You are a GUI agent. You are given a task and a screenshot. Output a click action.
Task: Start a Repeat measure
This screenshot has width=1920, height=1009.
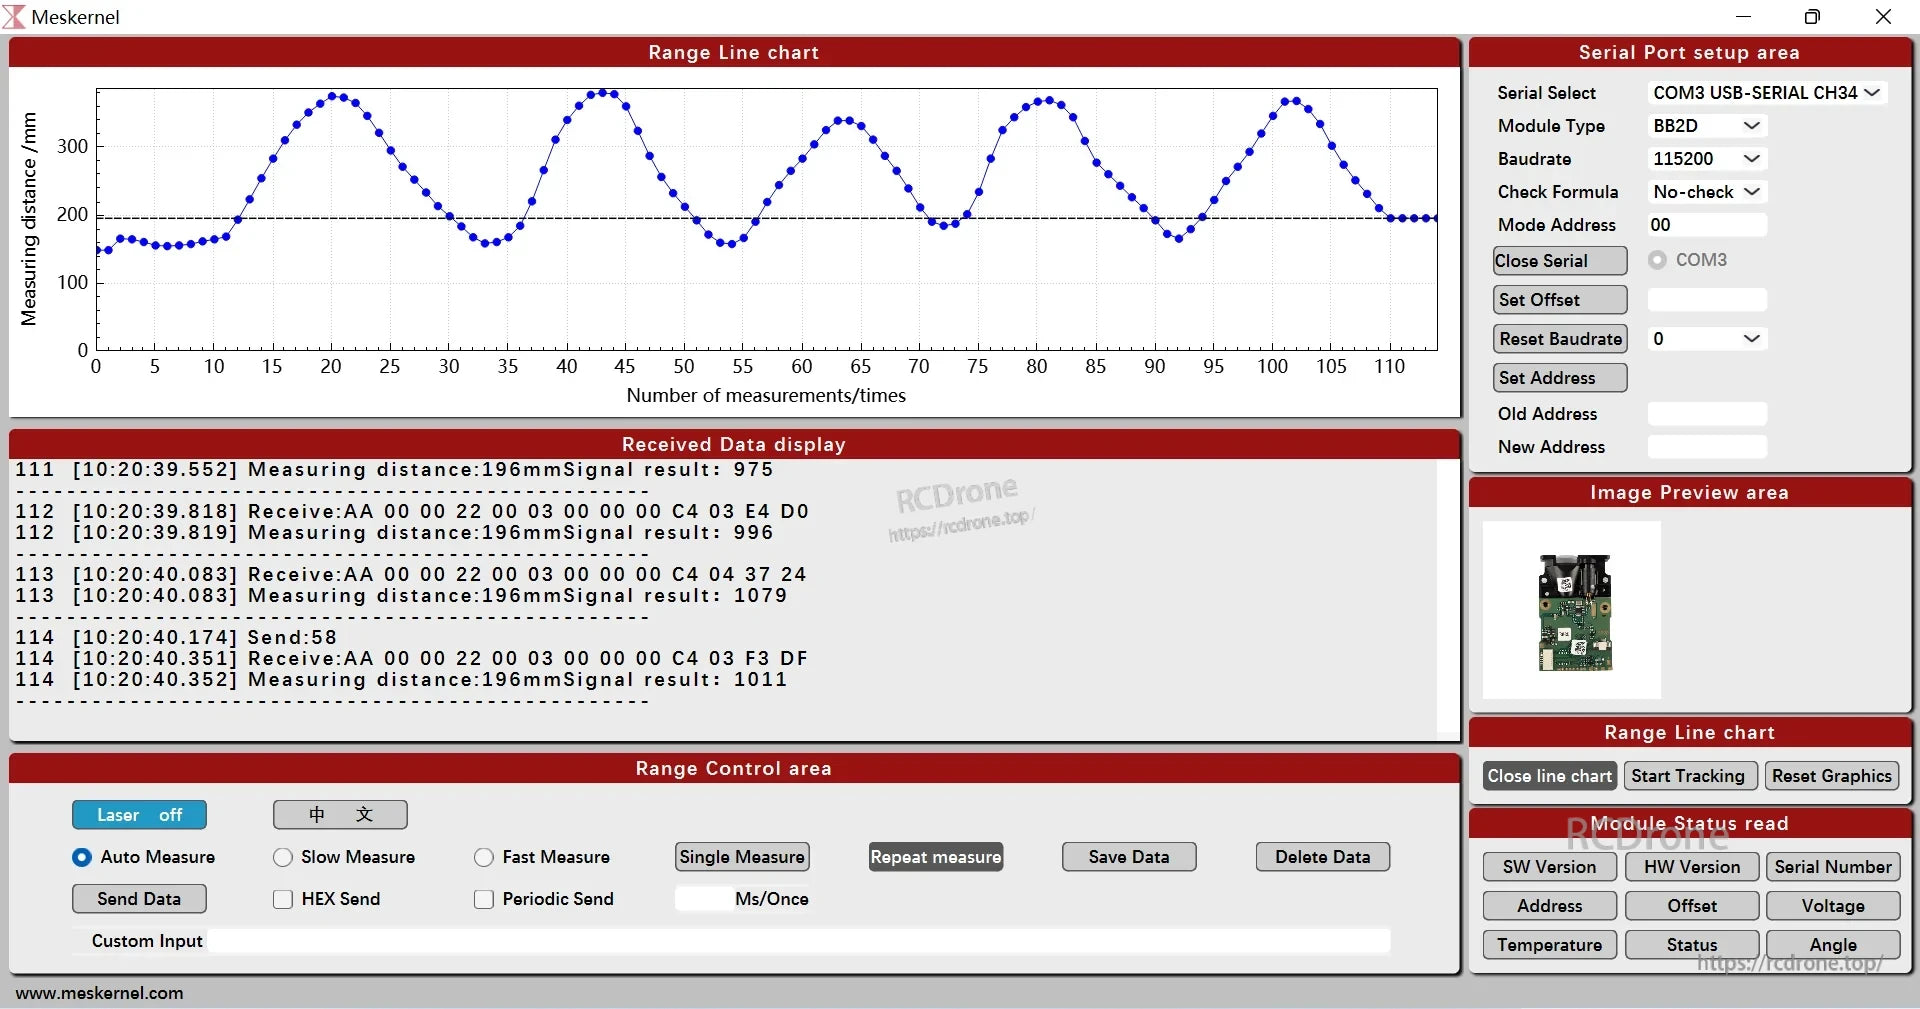tap(935, 857)
